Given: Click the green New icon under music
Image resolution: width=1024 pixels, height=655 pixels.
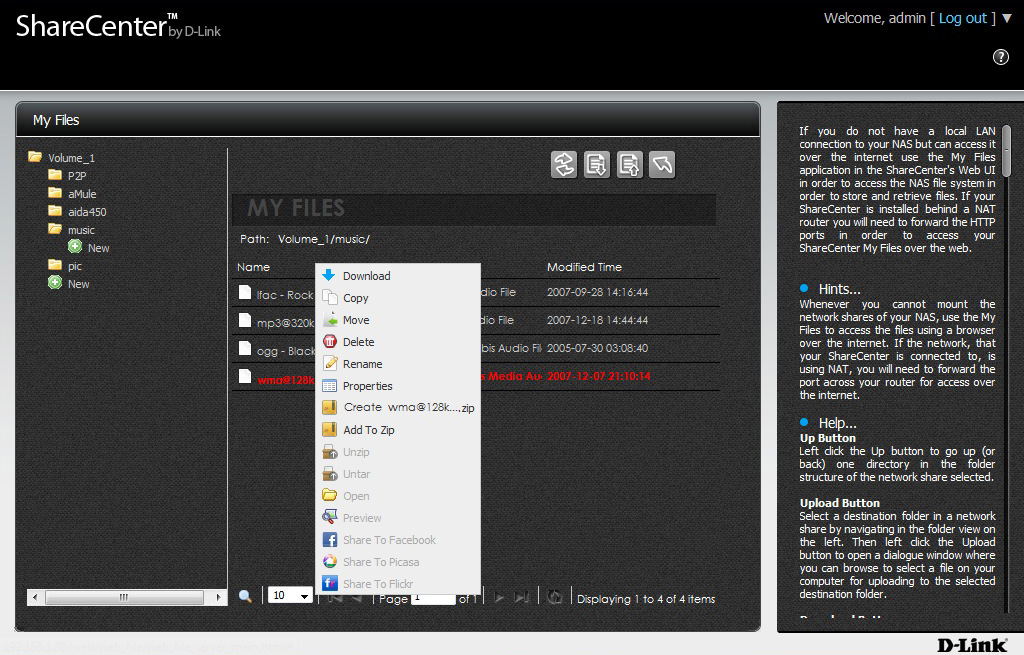Looking at the screenshot, I should pyautogui.click(x=75, y=247).
